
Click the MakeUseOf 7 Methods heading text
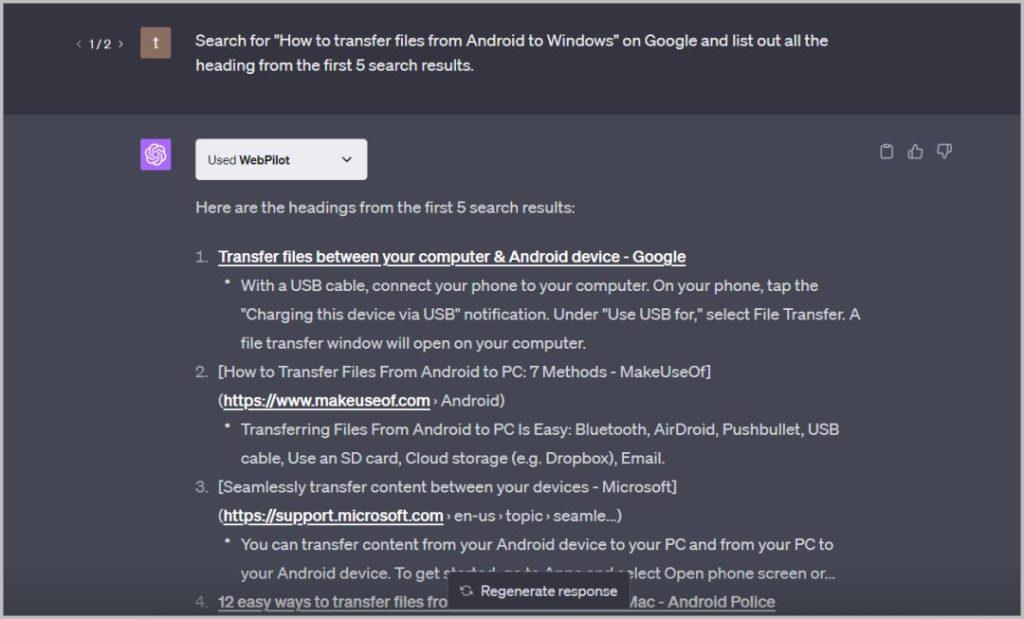point(464,372)
